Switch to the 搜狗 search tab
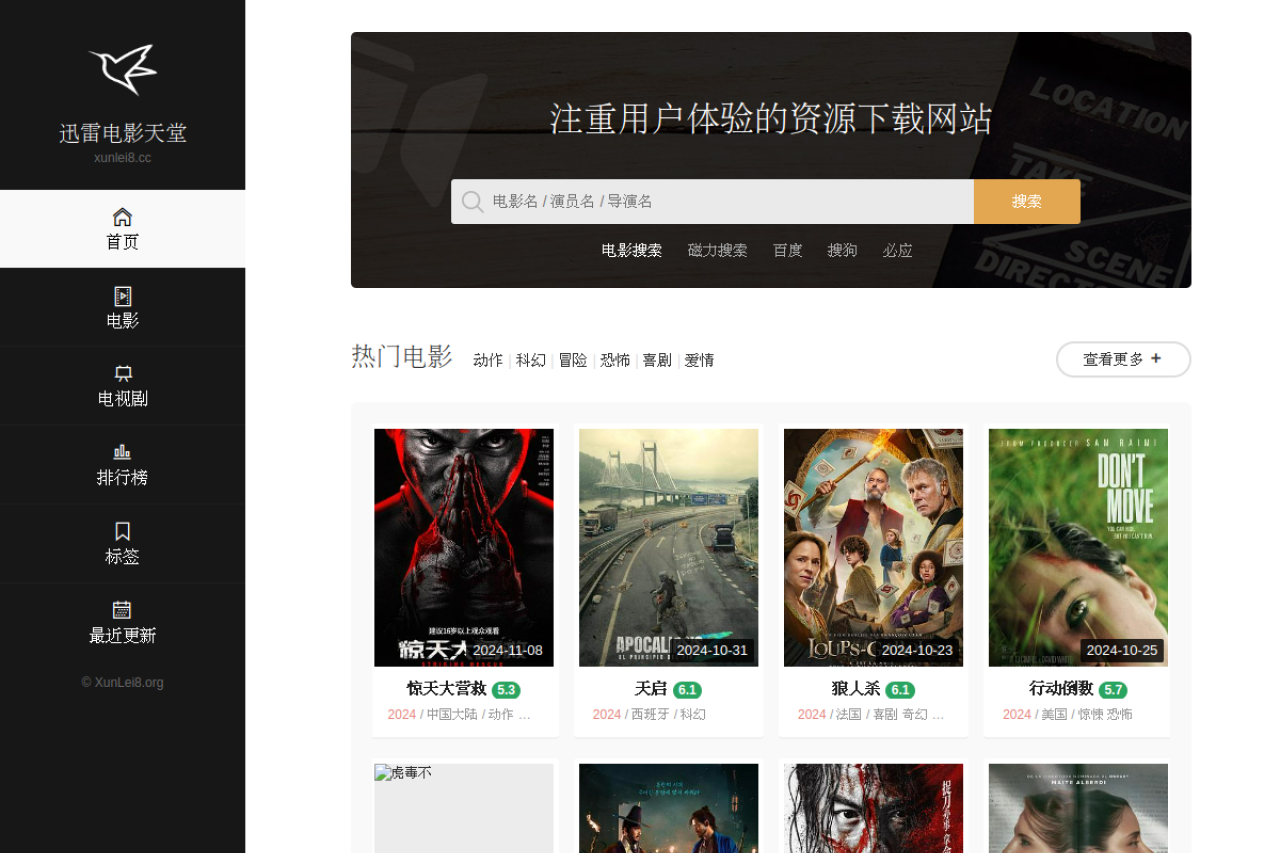 click(842, 250)
